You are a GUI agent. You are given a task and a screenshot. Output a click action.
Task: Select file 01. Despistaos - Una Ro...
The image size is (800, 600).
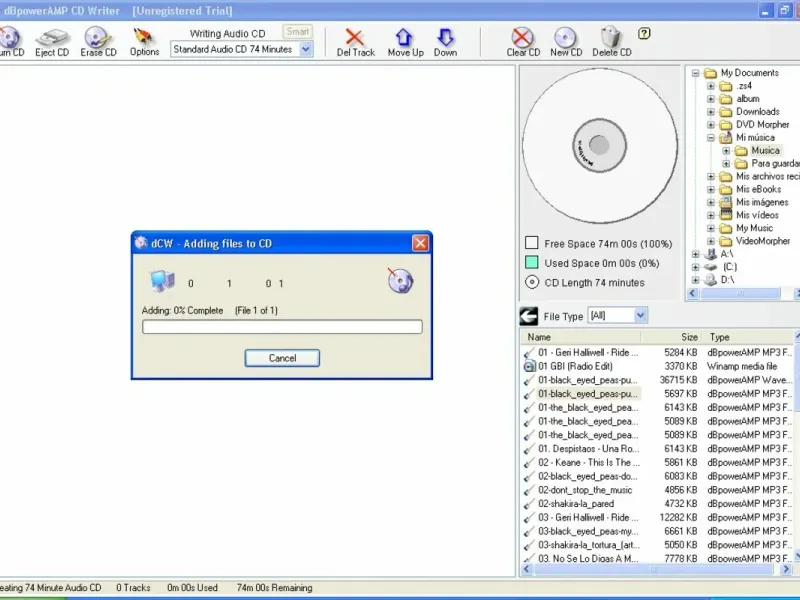pos(588,449)
